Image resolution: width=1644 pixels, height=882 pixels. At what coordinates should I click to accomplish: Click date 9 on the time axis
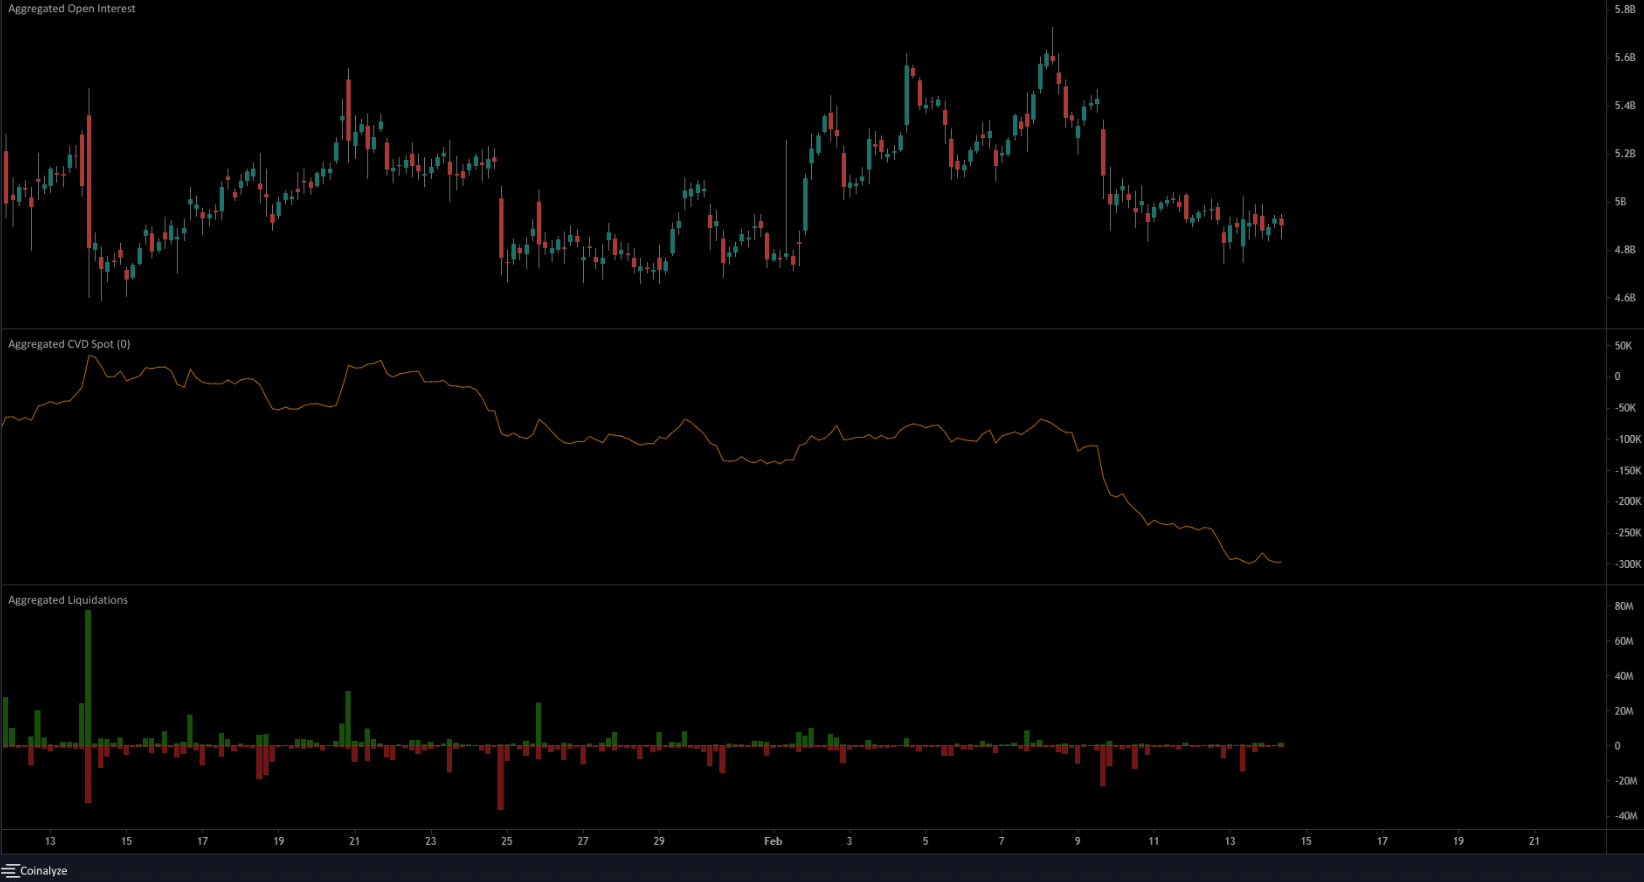[1077, 842]
